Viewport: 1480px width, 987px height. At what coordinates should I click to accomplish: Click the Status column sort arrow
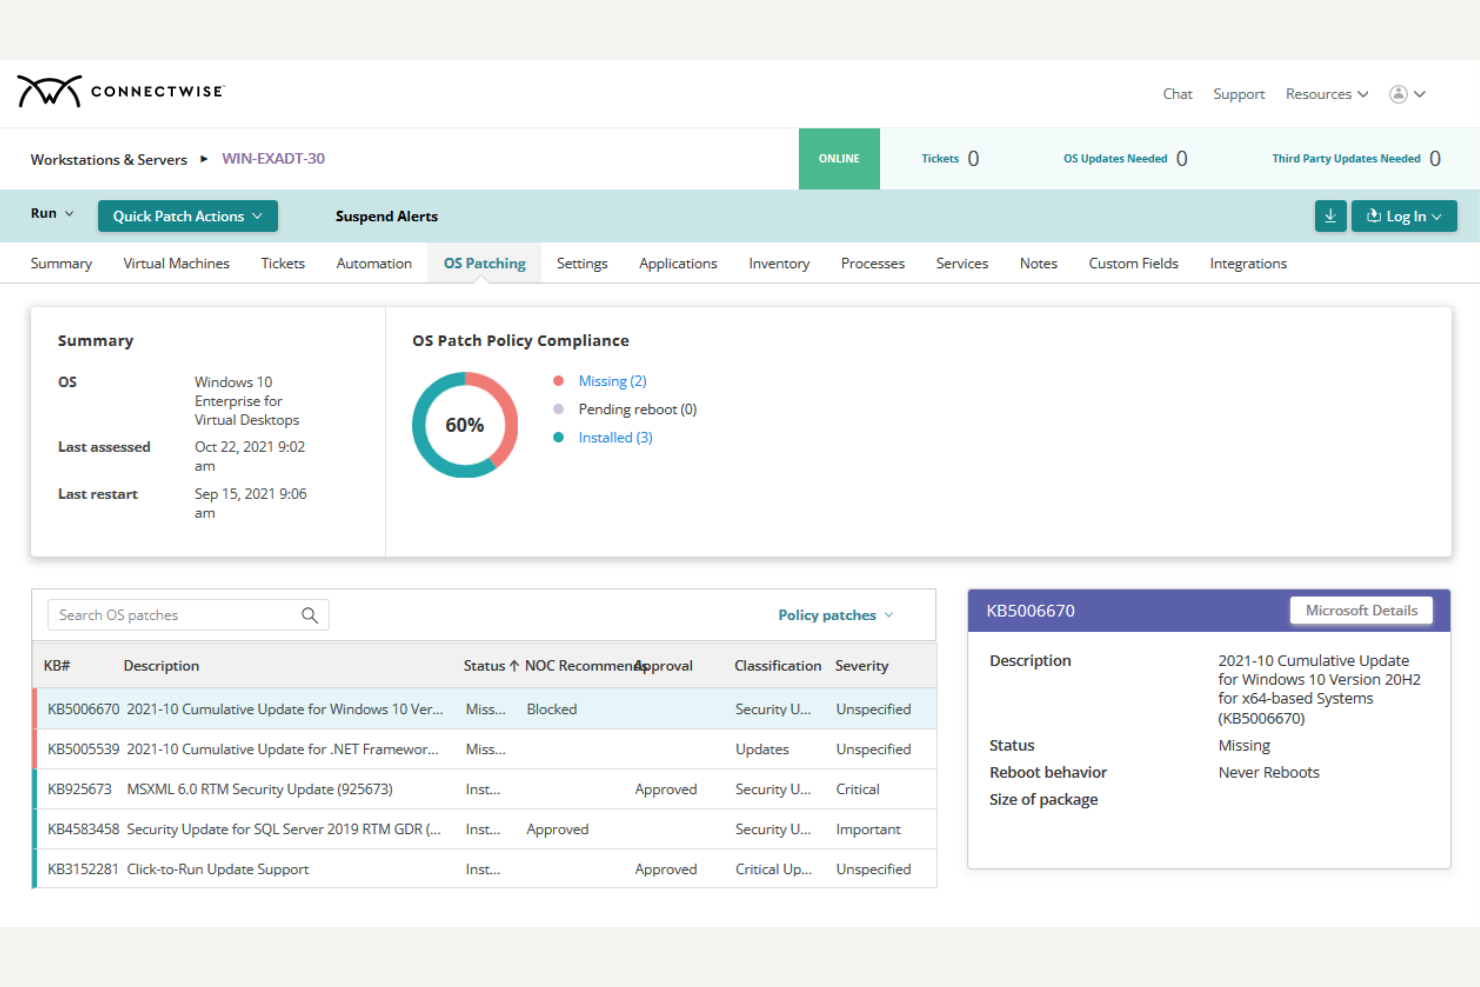tap(514, 665)
